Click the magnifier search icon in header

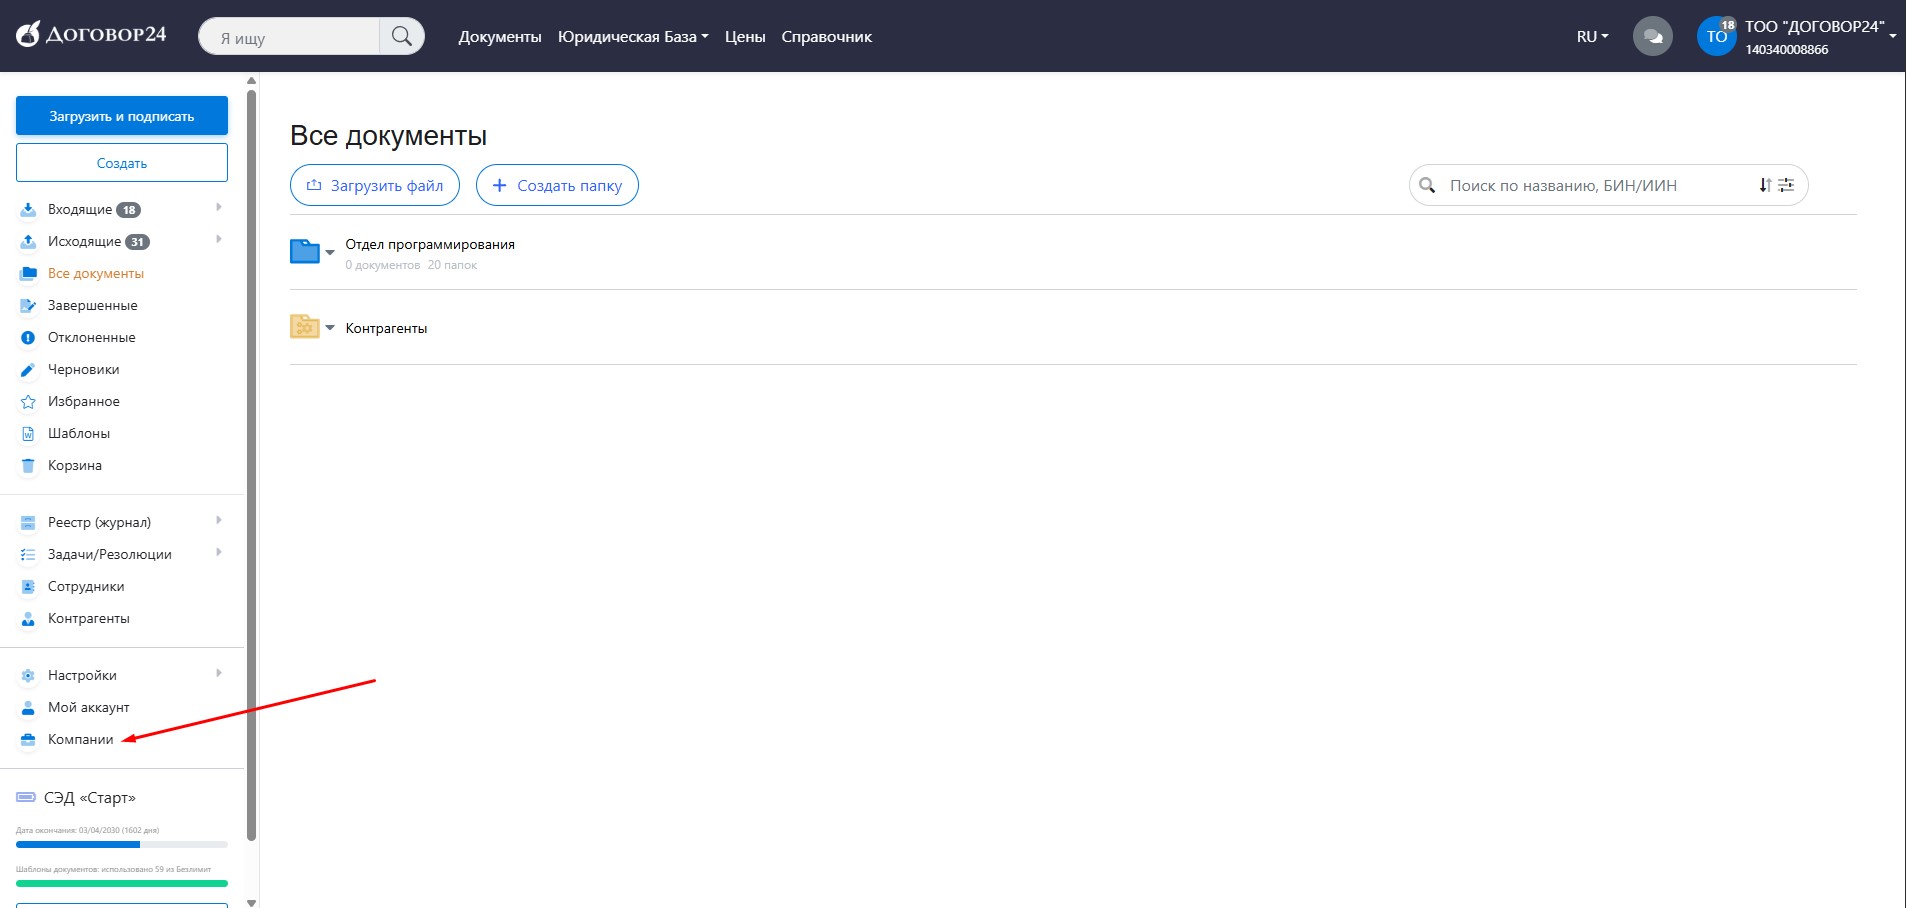click(x=402, y=37)
